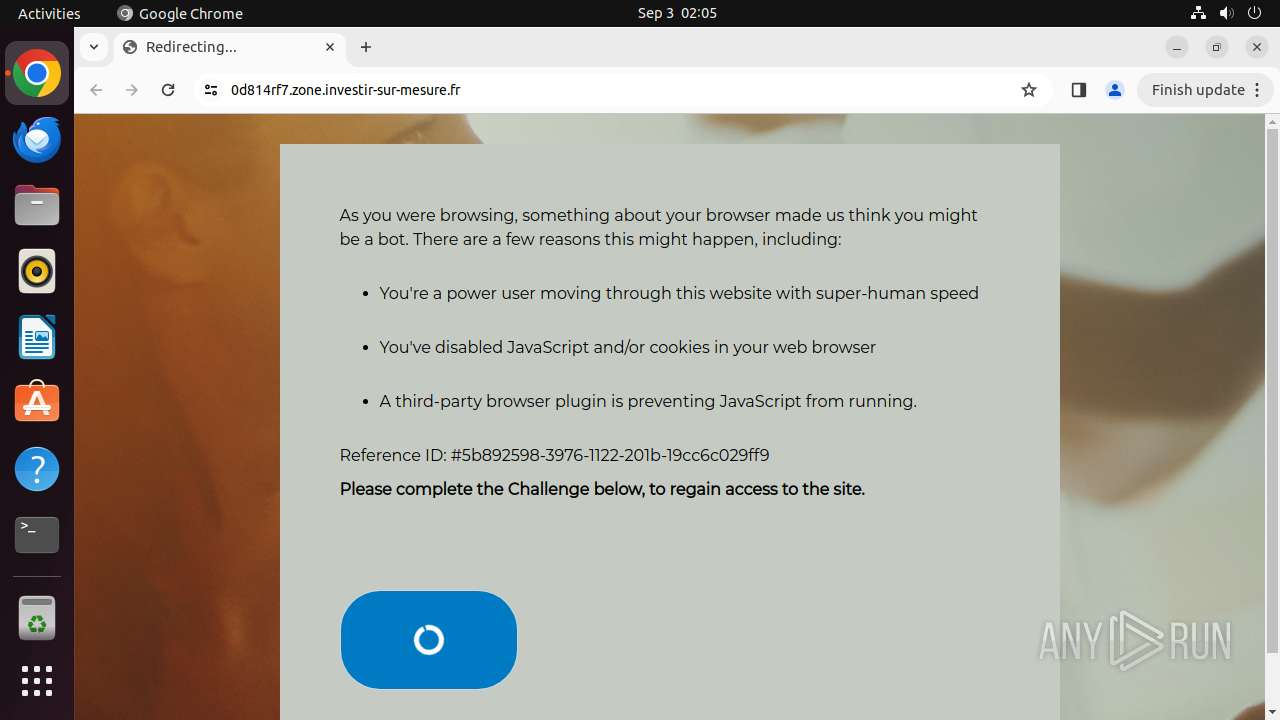This screenshot has width=1280, height=720.
Task: Click the blue loading challenge button
Action: tap(429, 640)
